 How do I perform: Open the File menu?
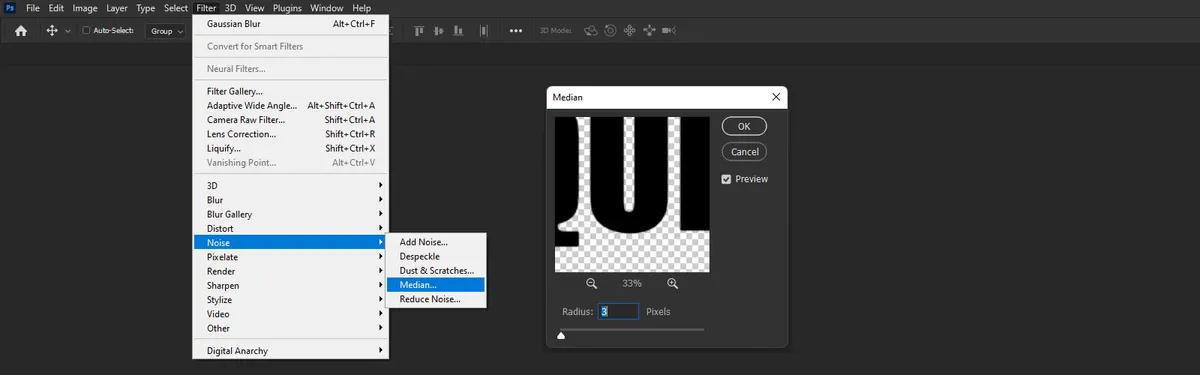pyautogui.click(x=33, y=8)
